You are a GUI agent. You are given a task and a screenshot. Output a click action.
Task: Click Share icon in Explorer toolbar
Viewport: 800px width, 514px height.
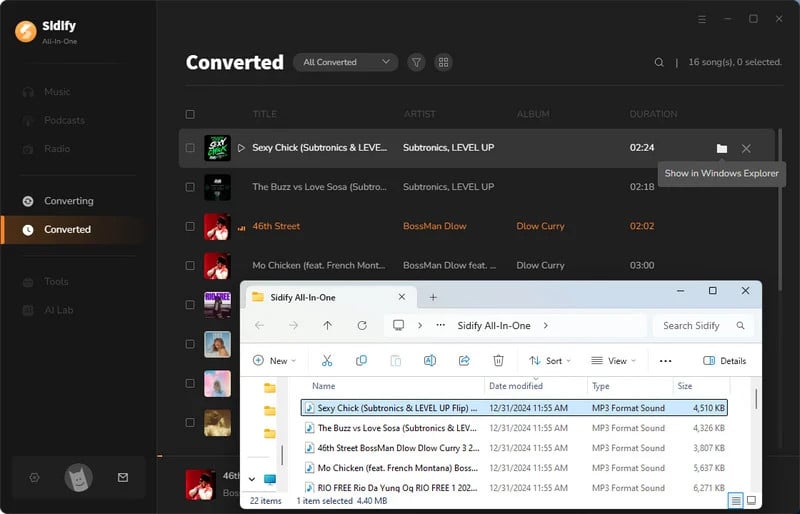[x=464, y=361]
